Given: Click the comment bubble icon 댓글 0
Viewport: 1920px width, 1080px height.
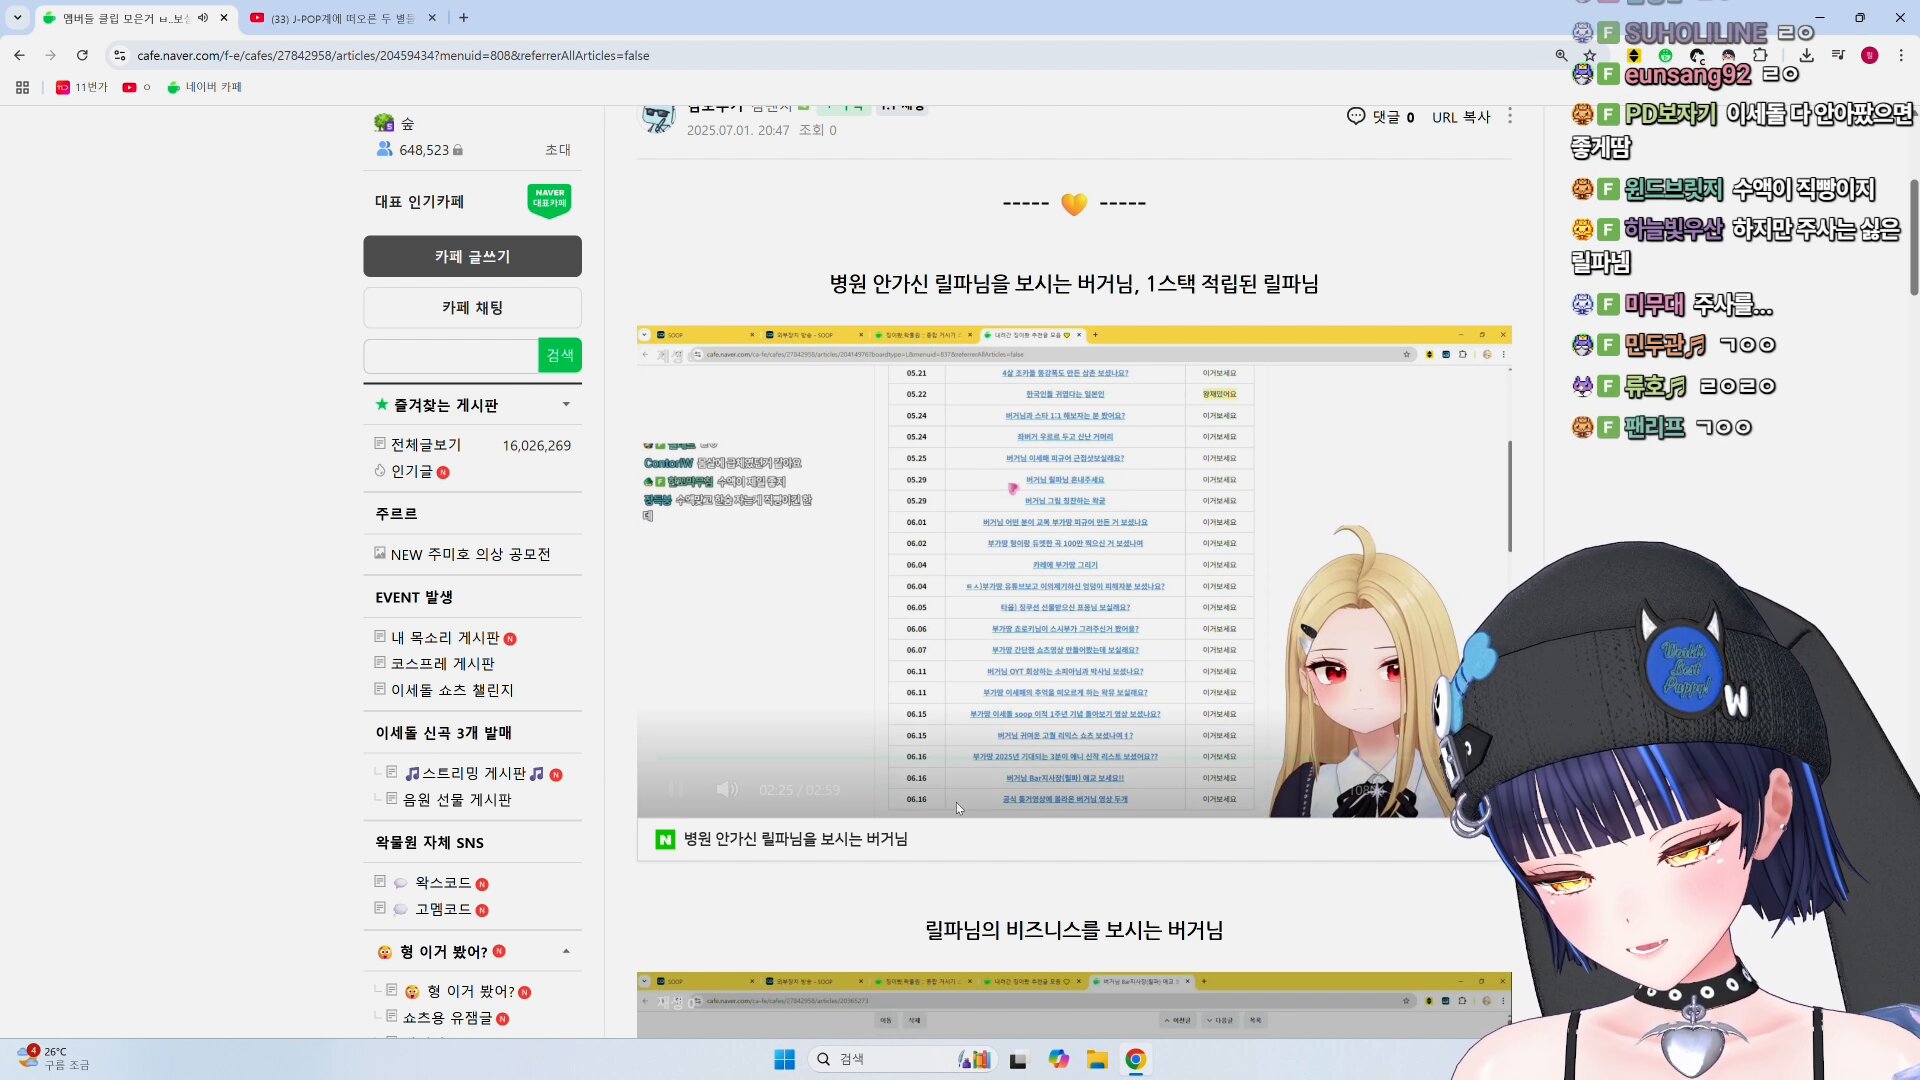Looking at the screenshot, I should pyautogui.click(x=1356, y=117).
